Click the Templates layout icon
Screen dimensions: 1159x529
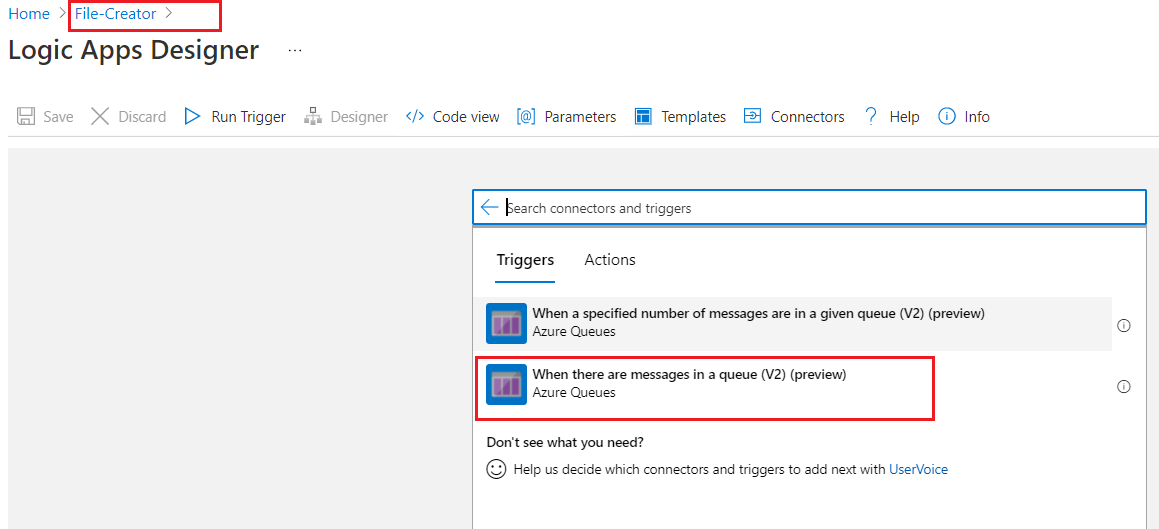[x=643, y=117]
